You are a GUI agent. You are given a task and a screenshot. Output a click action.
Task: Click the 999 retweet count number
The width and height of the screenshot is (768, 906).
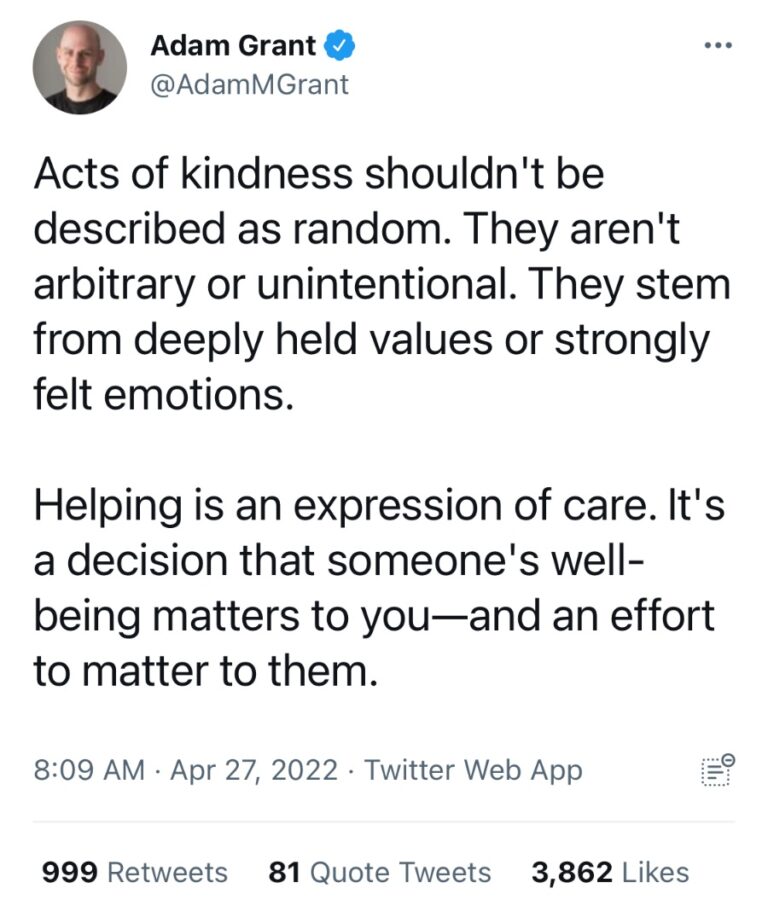pos(69,872)
